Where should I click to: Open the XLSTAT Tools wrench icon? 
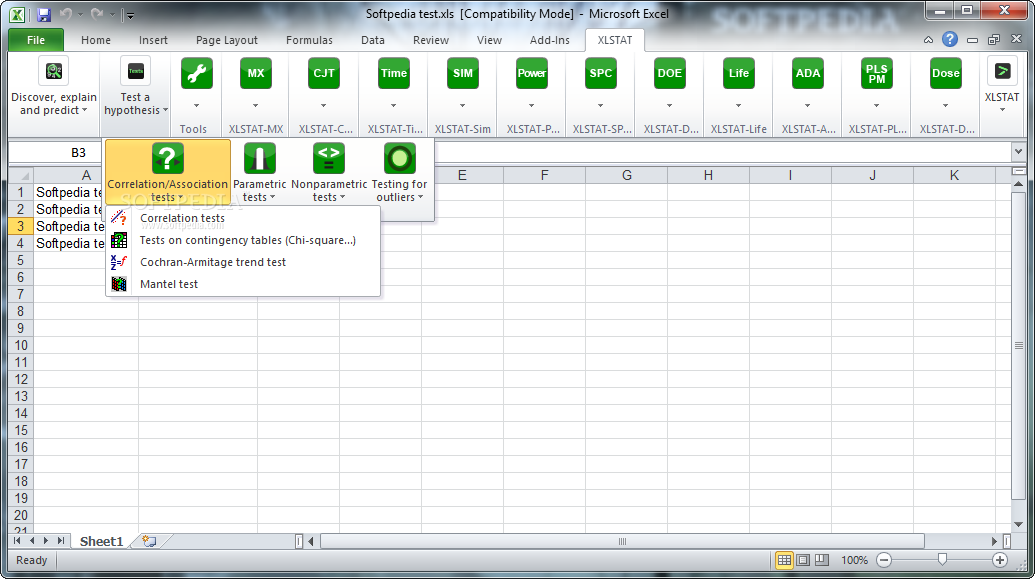point(197,73)
